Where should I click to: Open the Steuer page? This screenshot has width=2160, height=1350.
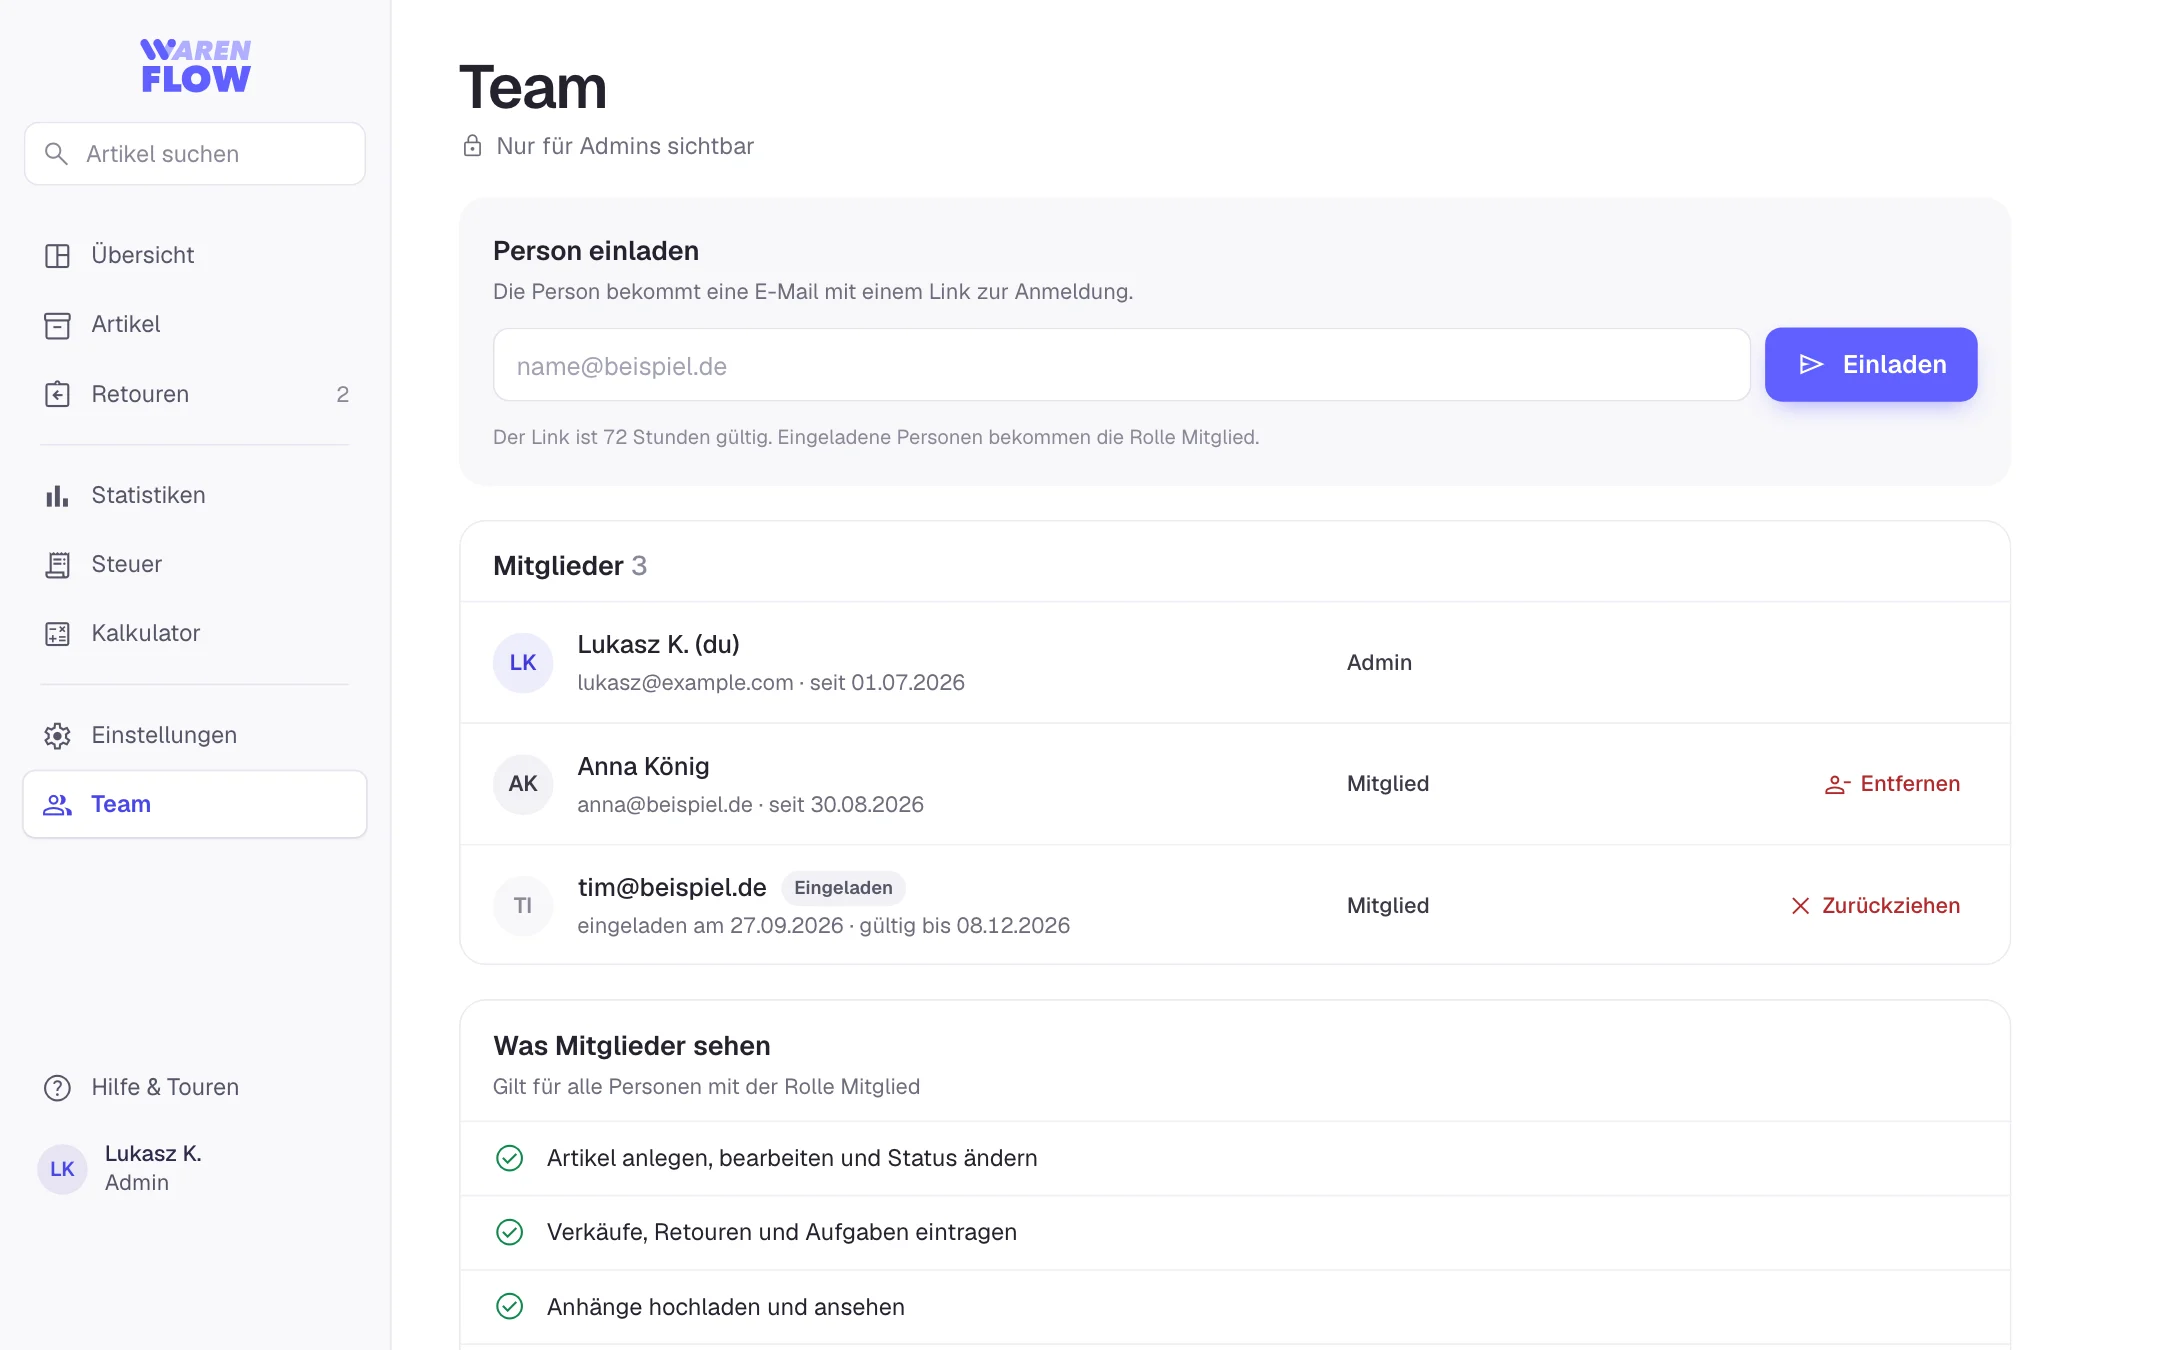[195, 564]
